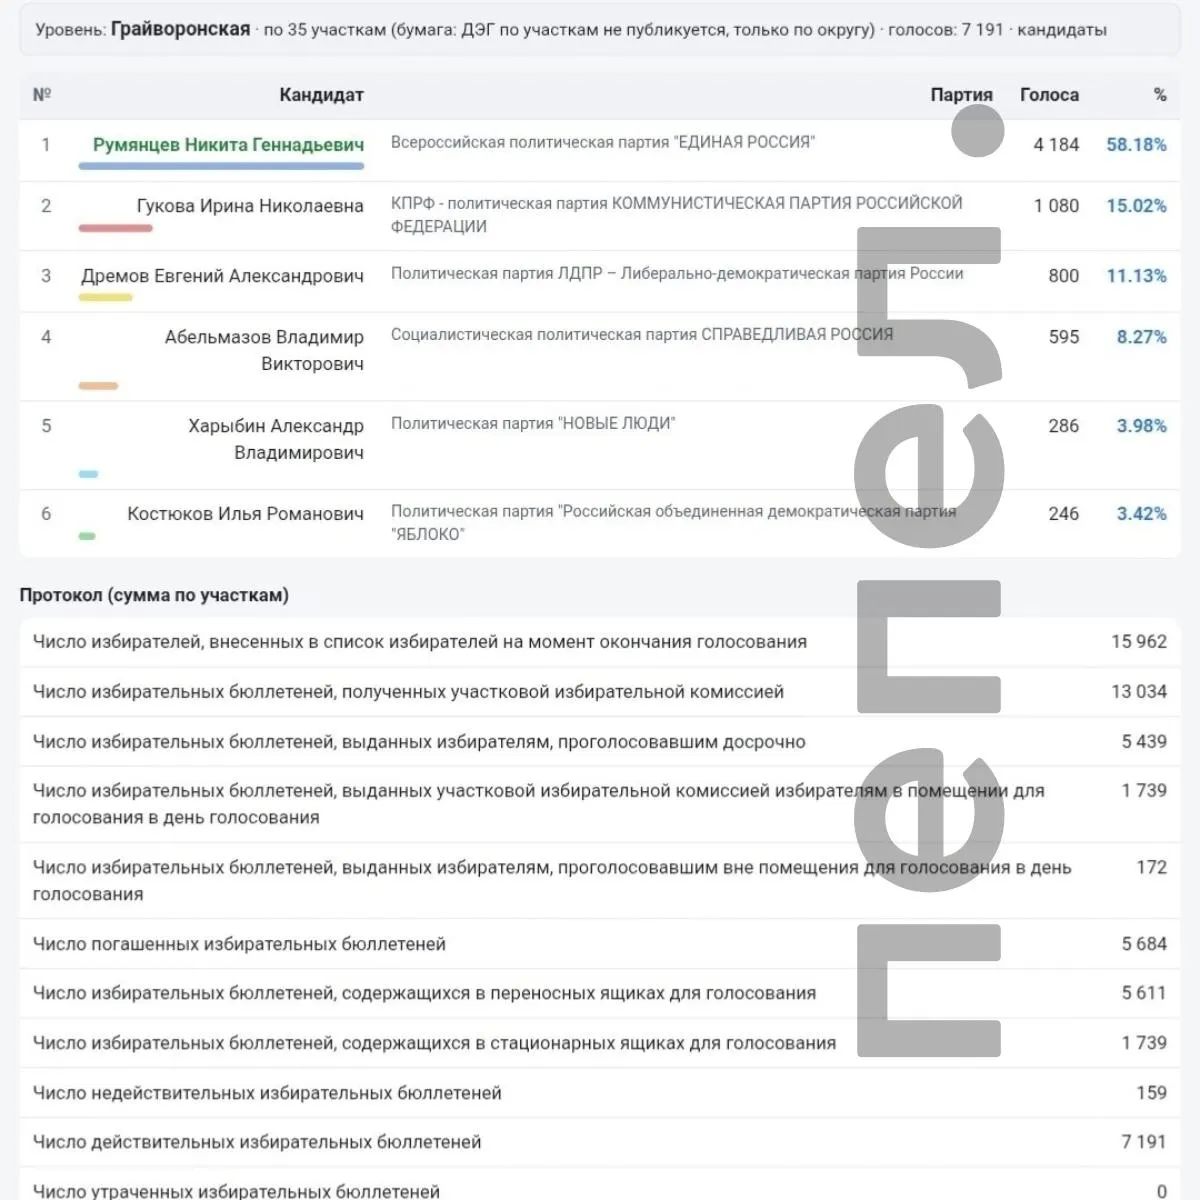Click the кандидаты label in header
This screenshot has height=1200, width=1200.
(x=1062, y=30)
